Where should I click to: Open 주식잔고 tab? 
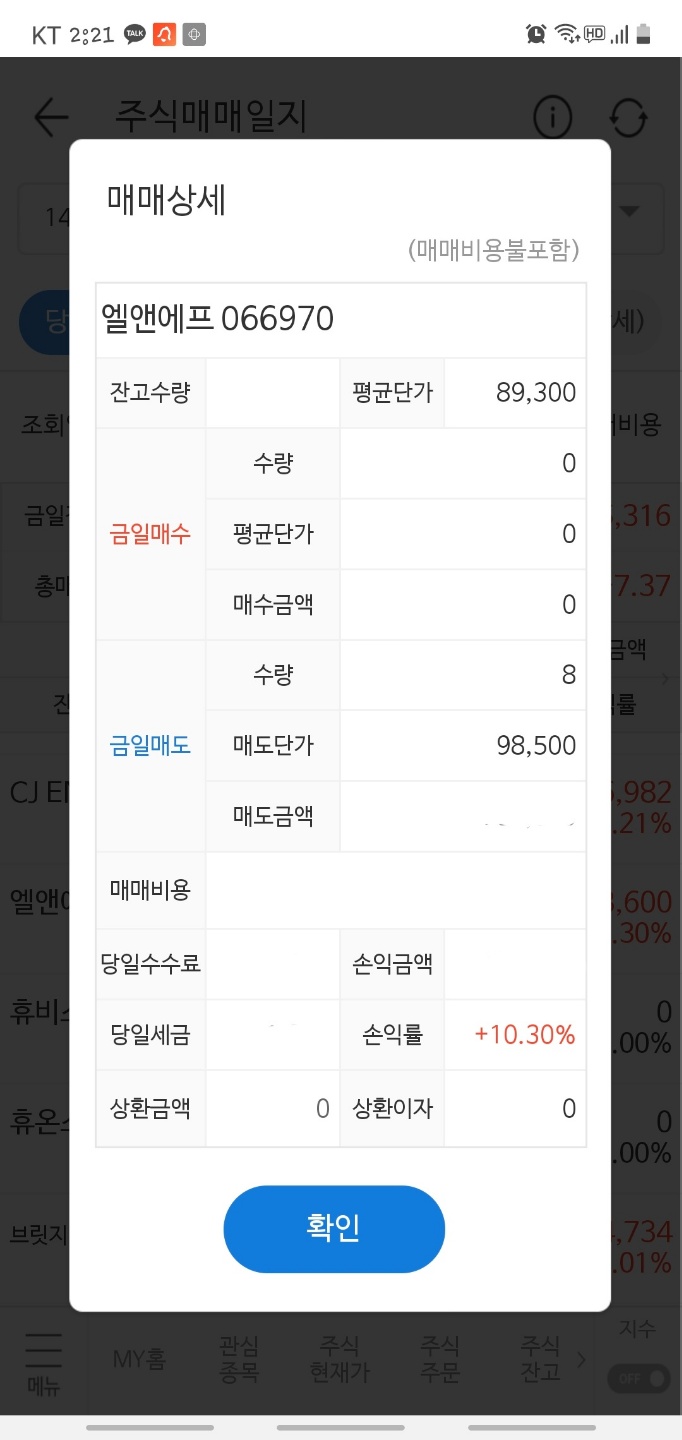point(540,1359)
